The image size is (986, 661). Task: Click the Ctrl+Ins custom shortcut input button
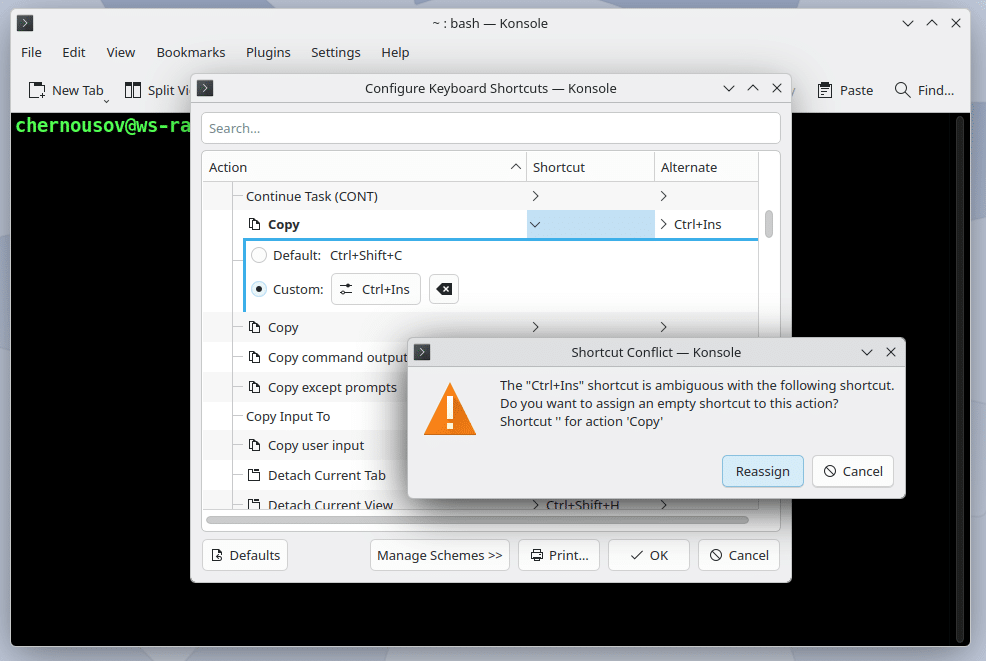click(375, 289)
